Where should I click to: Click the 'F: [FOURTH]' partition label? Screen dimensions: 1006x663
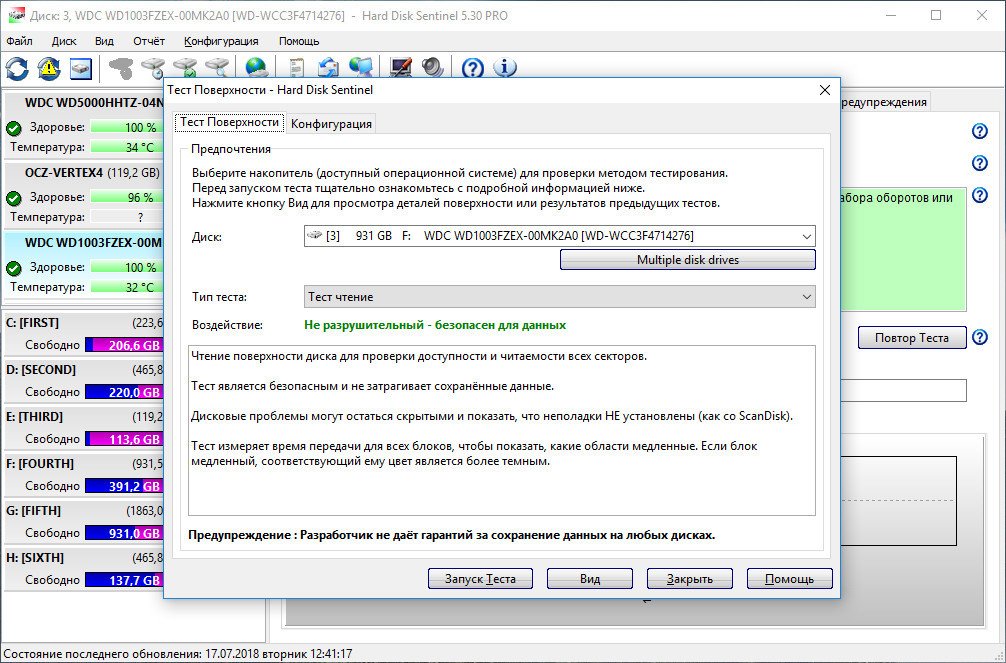40,464
